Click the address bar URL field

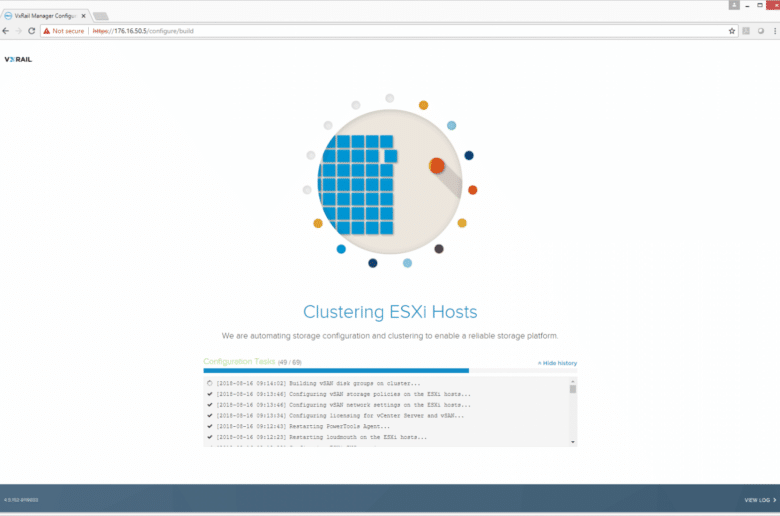388,31
